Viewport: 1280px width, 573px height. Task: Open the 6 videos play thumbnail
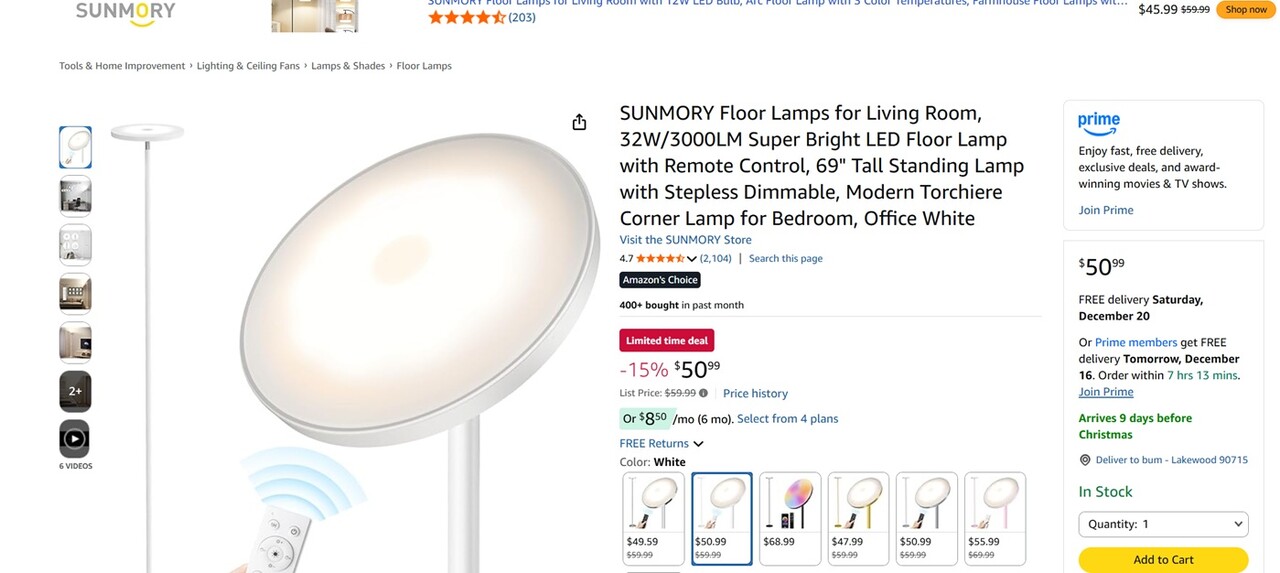tap(75, 439)
